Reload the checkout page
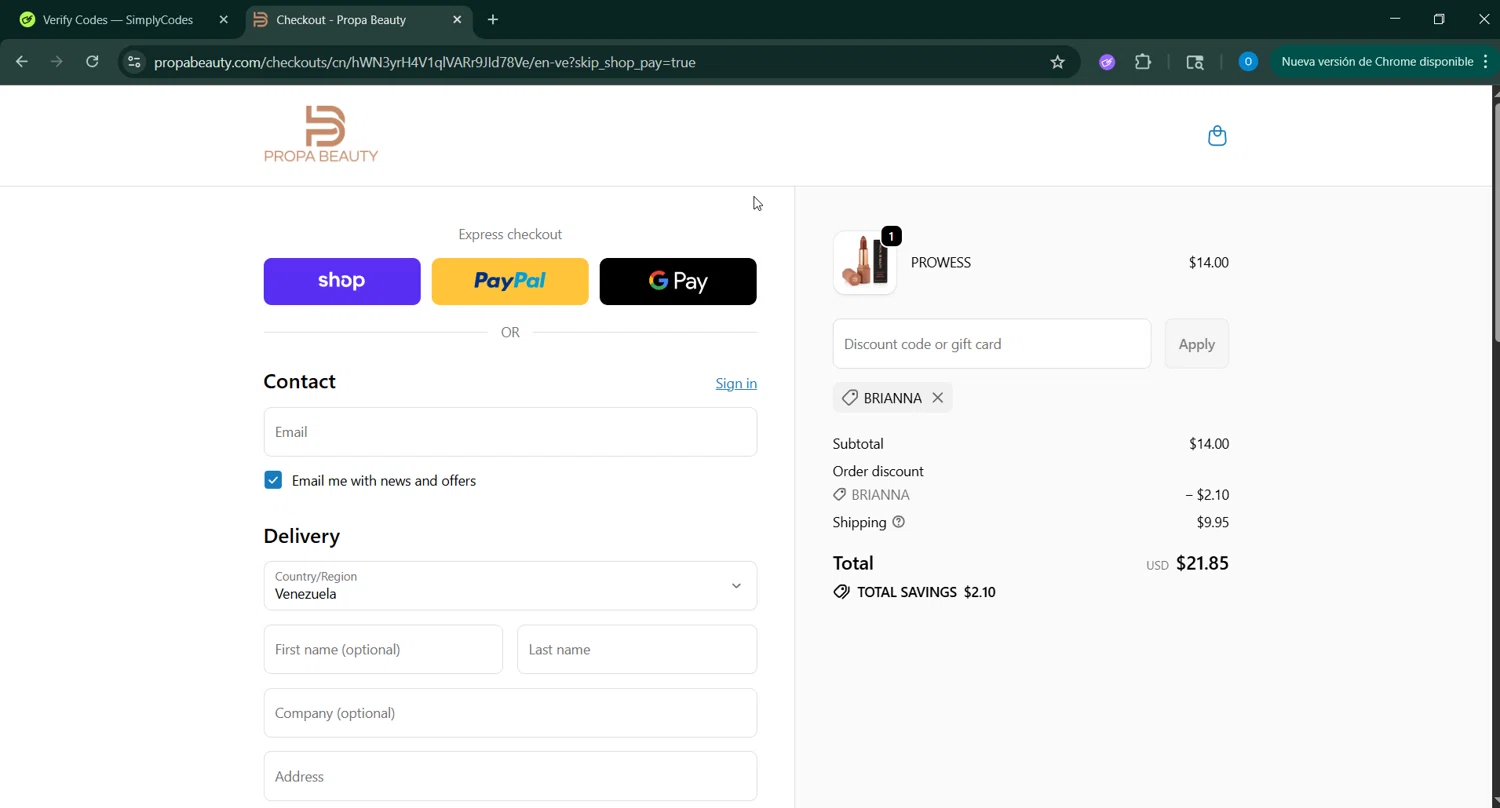Image resolution: width=1500 pixels, height=808 pixels. coord(92,62)
